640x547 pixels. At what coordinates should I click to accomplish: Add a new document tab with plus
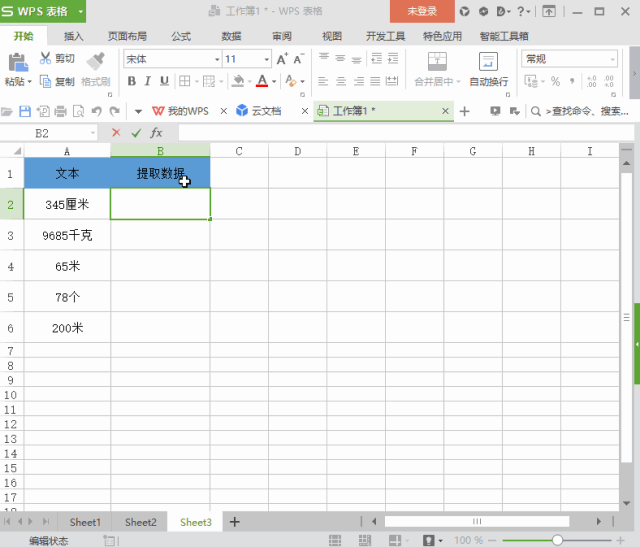pos(464,111)
